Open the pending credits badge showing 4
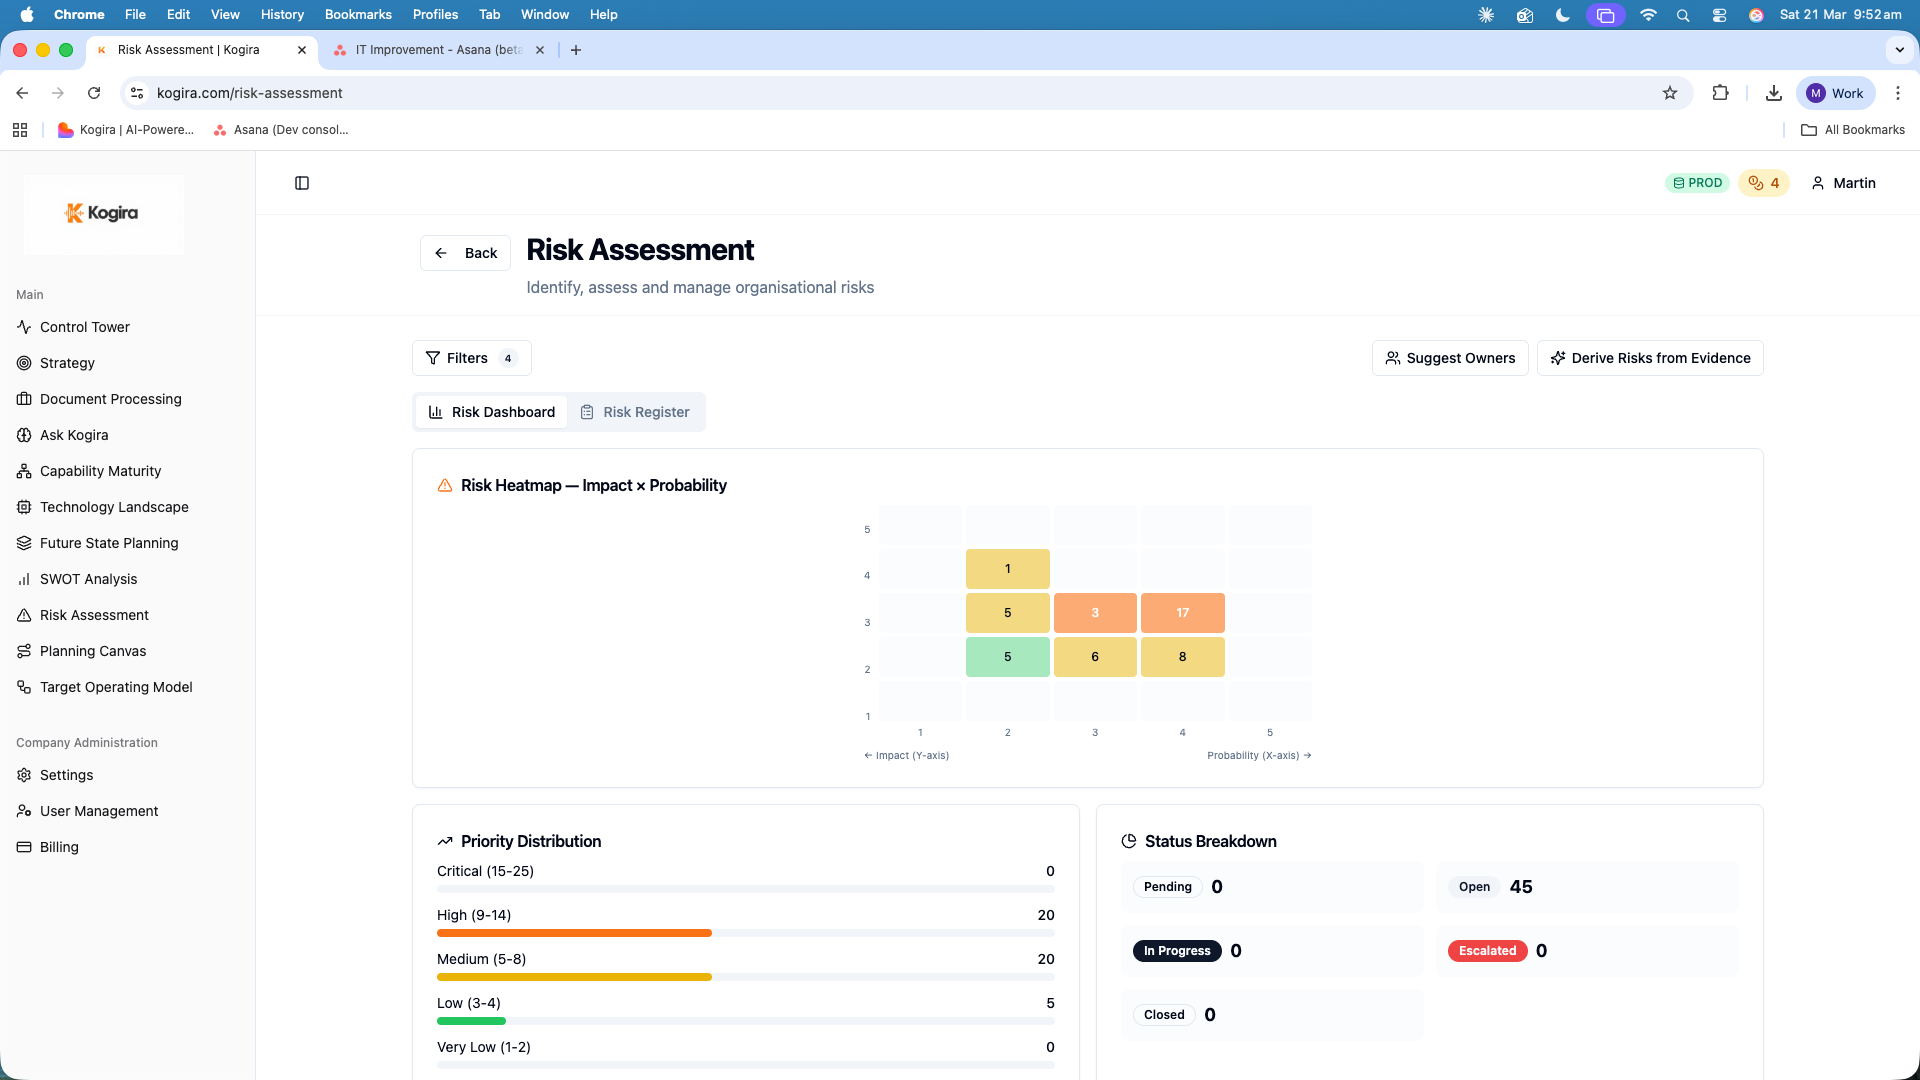The width and height of the screenshot is (1920, 1080). click(x=1763, y=183)
